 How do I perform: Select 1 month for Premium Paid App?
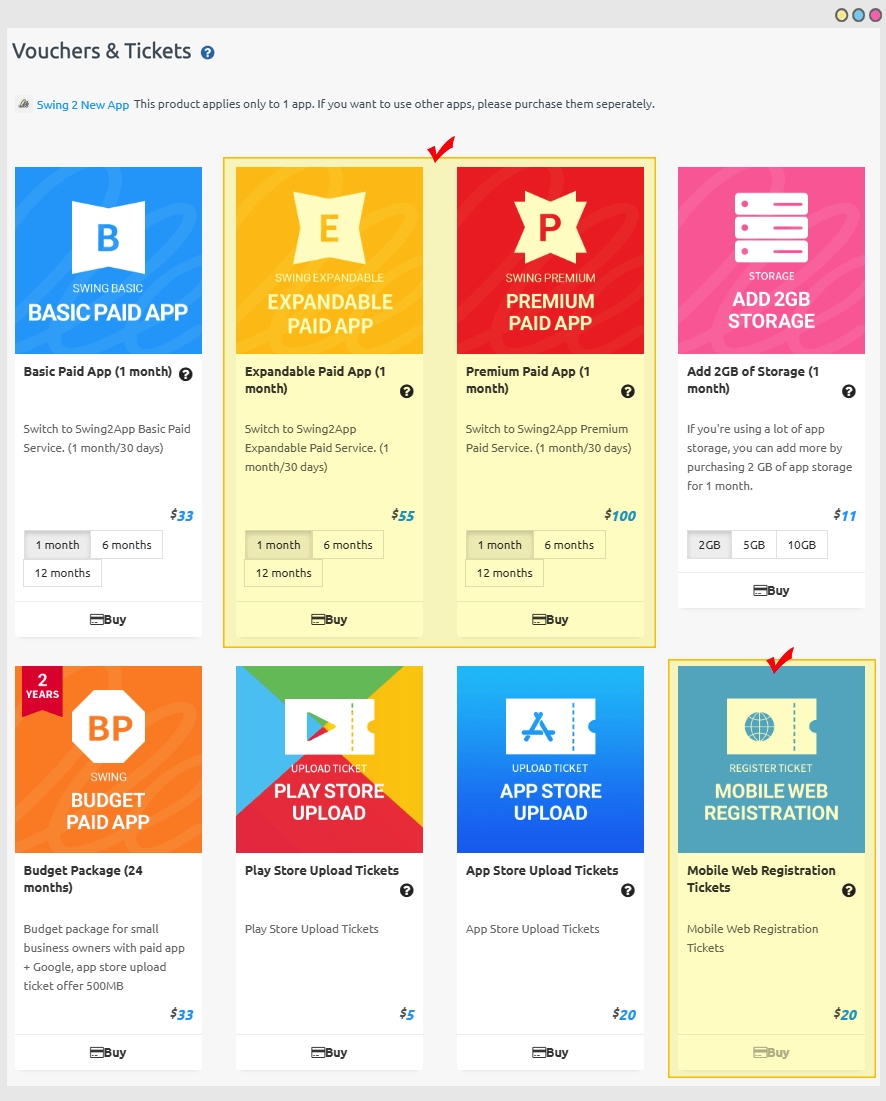(x=500, y=545)
